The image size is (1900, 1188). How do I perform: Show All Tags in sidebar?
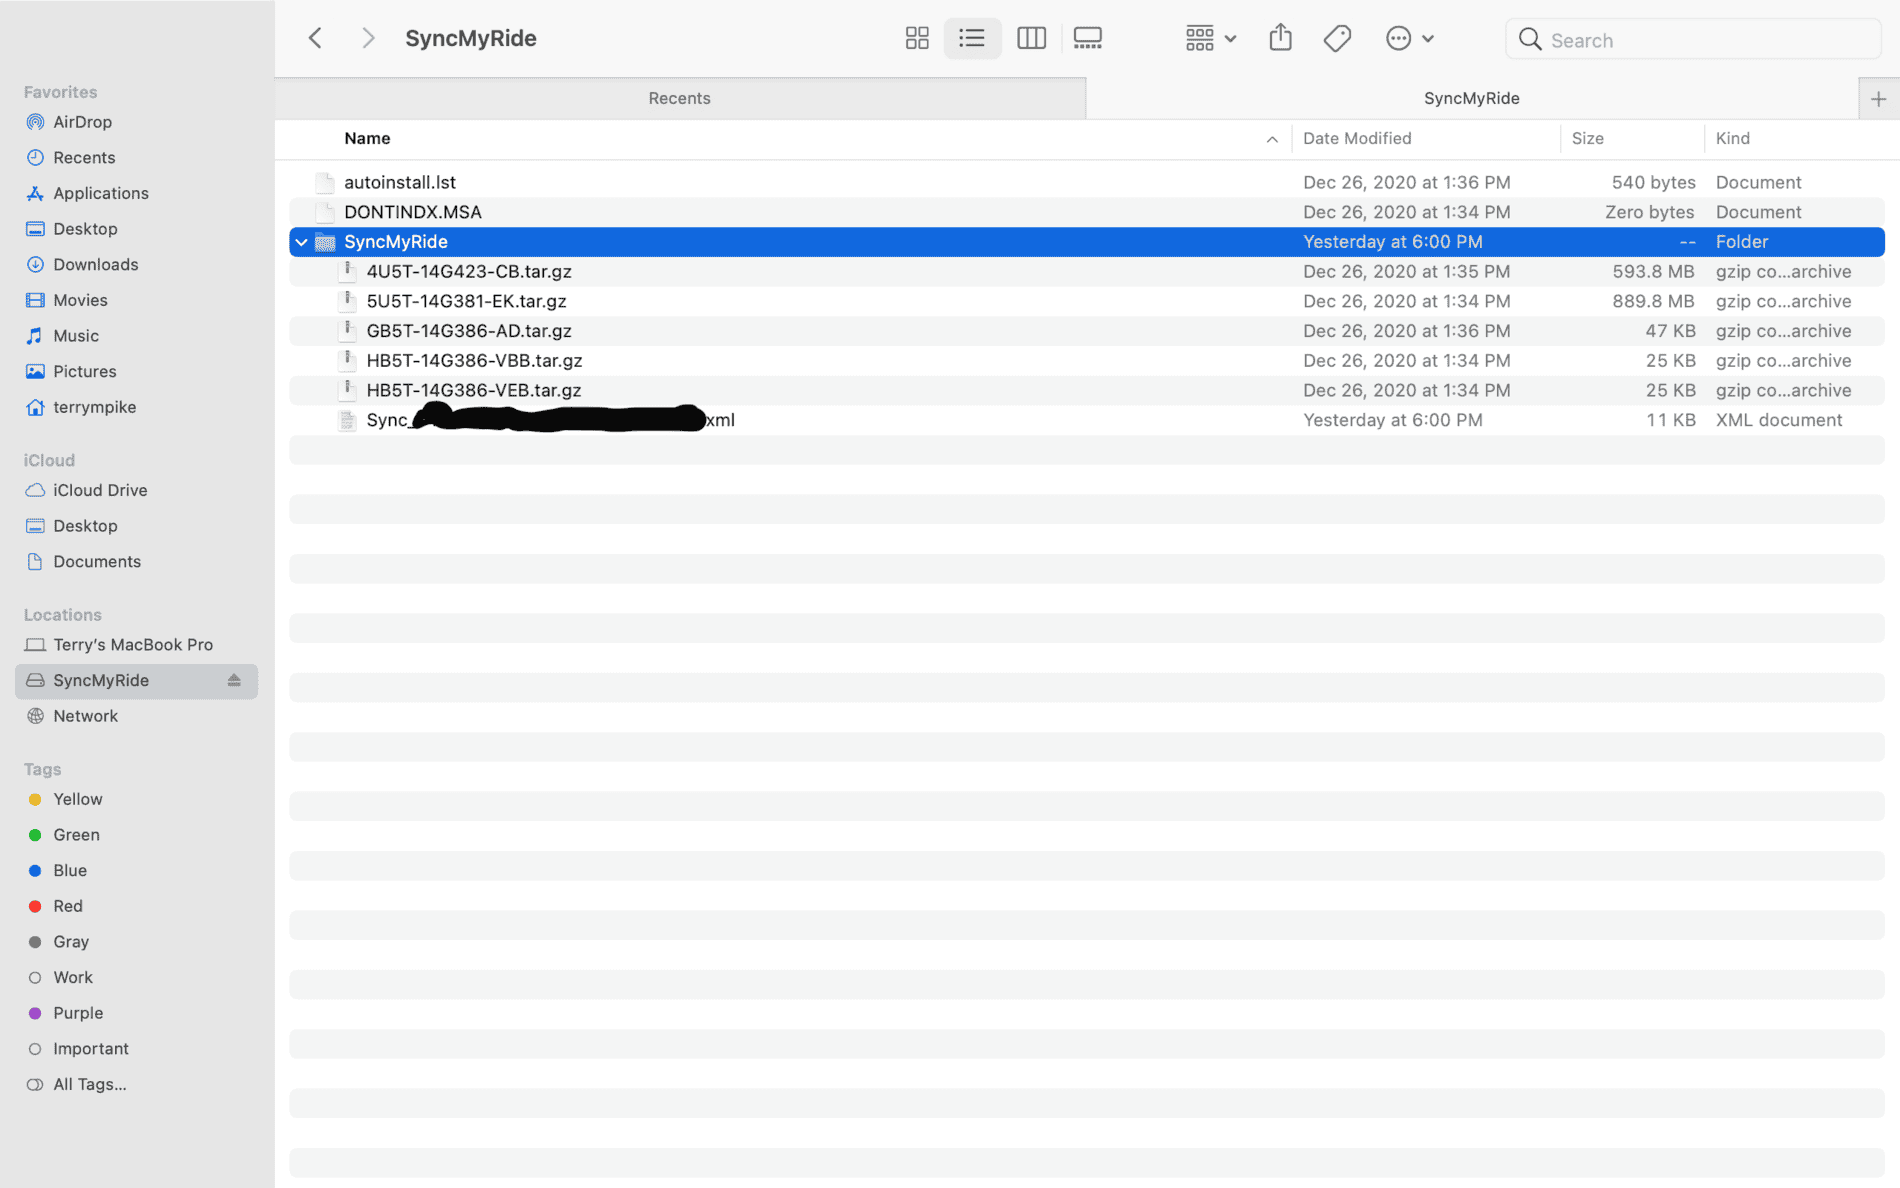(89, 1084)
